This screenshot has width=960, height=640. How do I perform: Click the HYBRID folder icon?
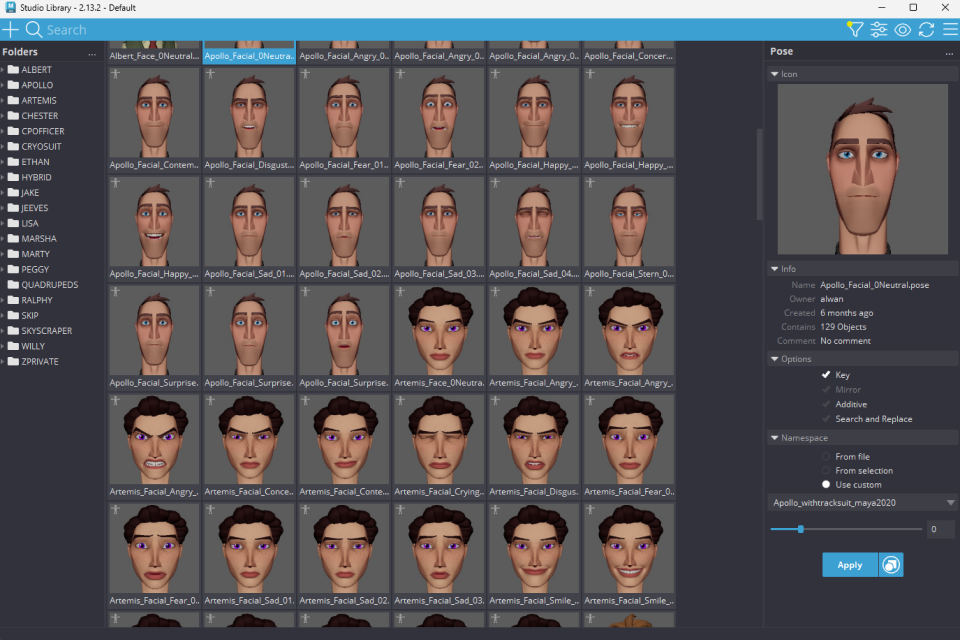[13, 177]
